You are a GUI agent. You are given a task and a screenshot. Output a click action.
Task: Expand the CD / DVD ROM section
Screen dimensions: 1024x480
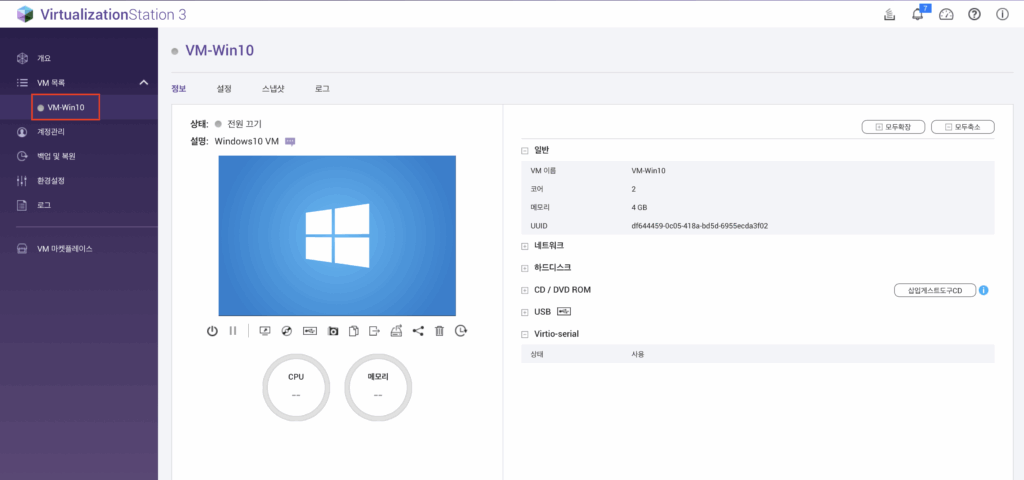tap(524, 291)
